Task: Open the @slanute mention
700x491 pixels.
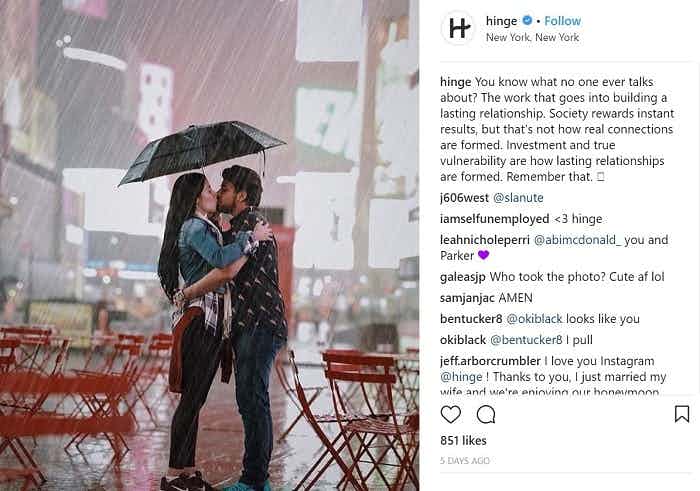Action: click(518, 198)
